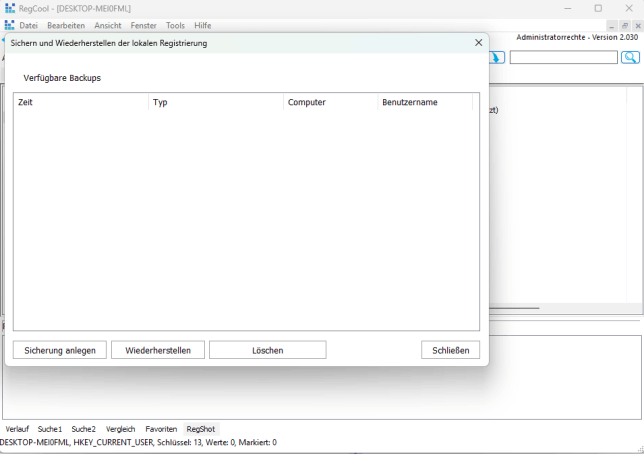Click the RegCool app icon in menu bar
The image size is (644, 454).
click(9, 25)
